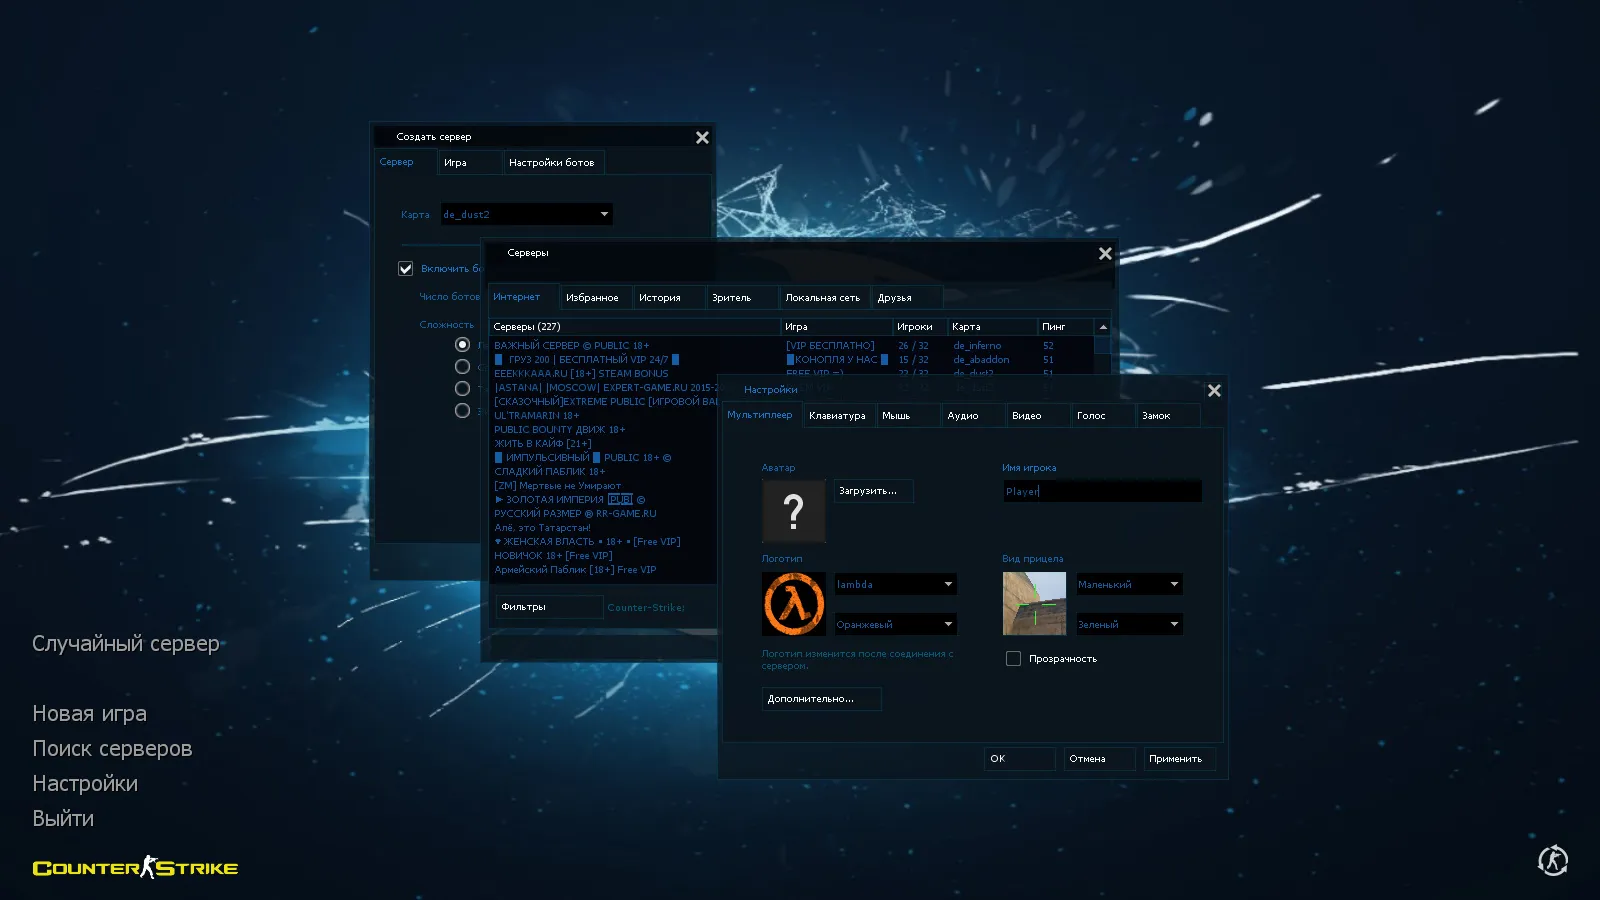Open the Оранжевый logo color selector

[x=894, y=623]
